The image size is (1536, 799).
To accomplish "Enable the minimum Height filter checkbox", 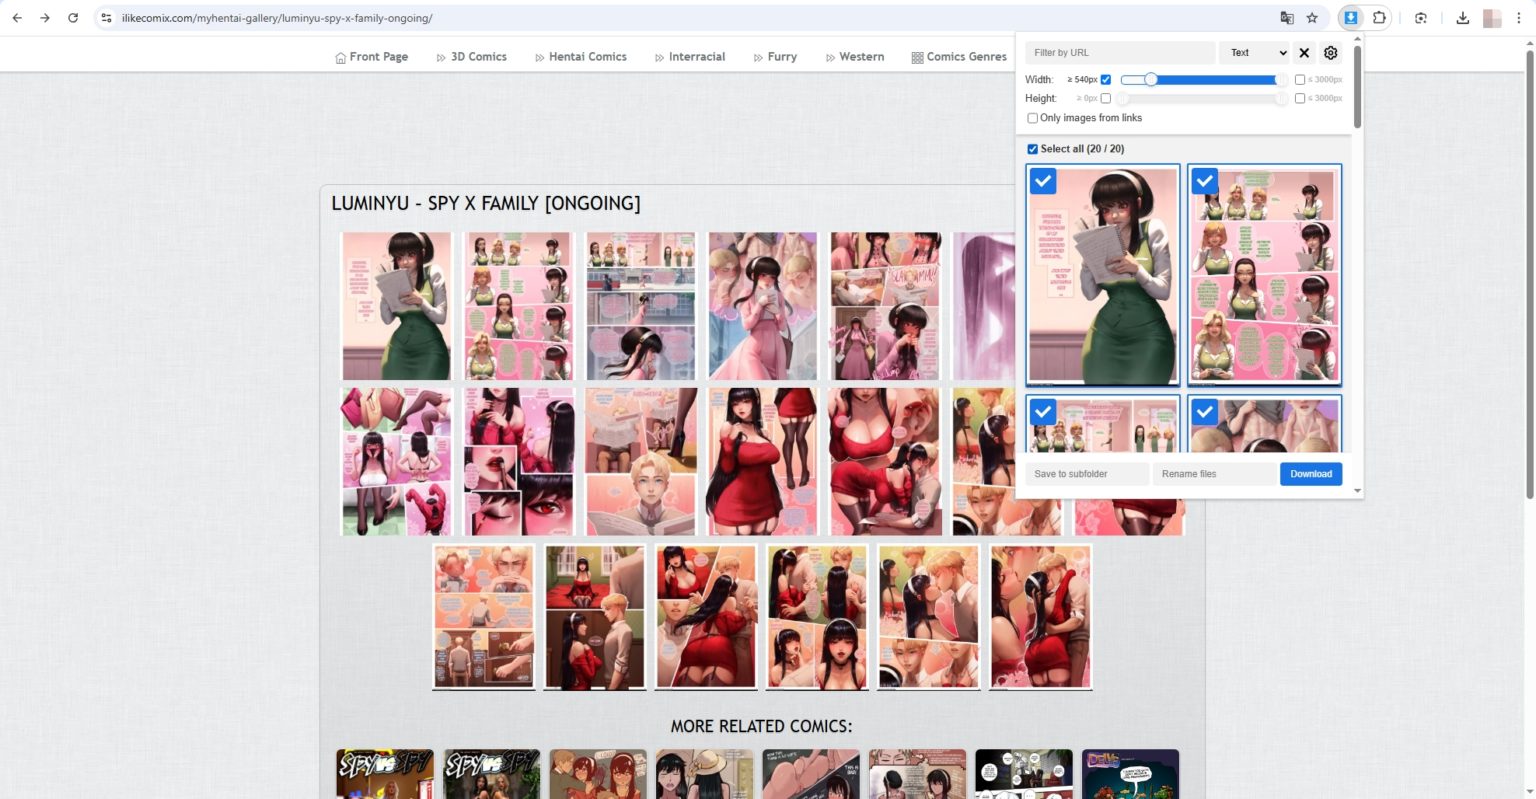I will (x=1106, y=98).
